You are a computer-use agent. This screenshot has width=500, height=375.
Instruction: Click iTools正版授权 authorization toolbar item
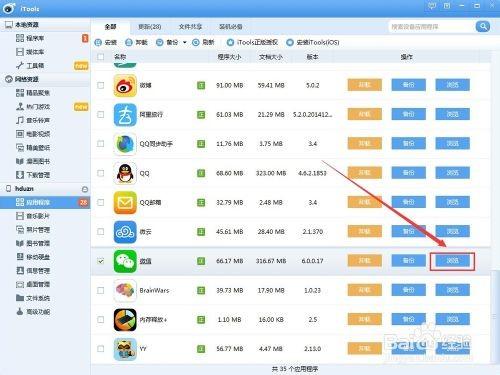tap(252, 42)
